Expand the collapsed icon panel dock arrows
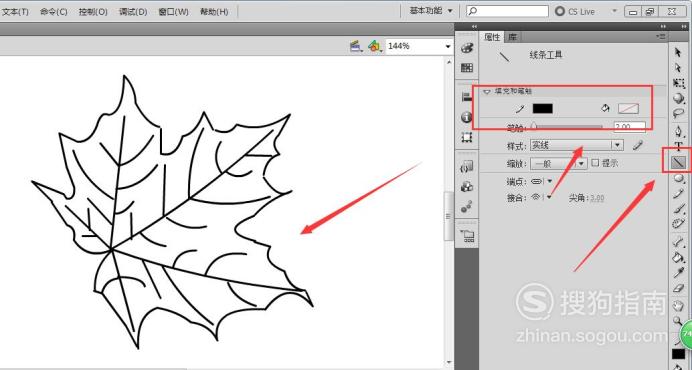The image size is (692, 370). (474, 26)
